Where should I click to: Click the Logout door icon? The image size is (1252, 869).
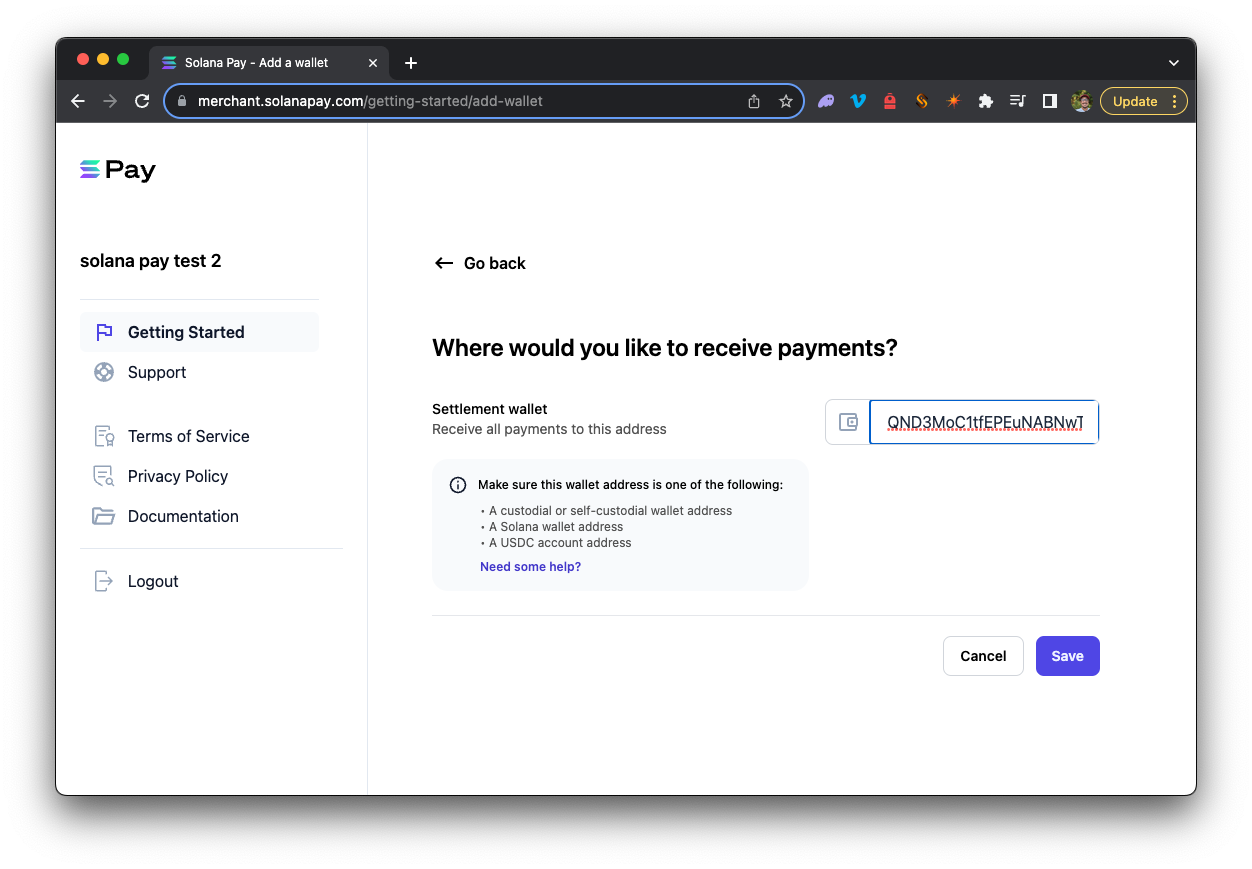pos(104,581)
